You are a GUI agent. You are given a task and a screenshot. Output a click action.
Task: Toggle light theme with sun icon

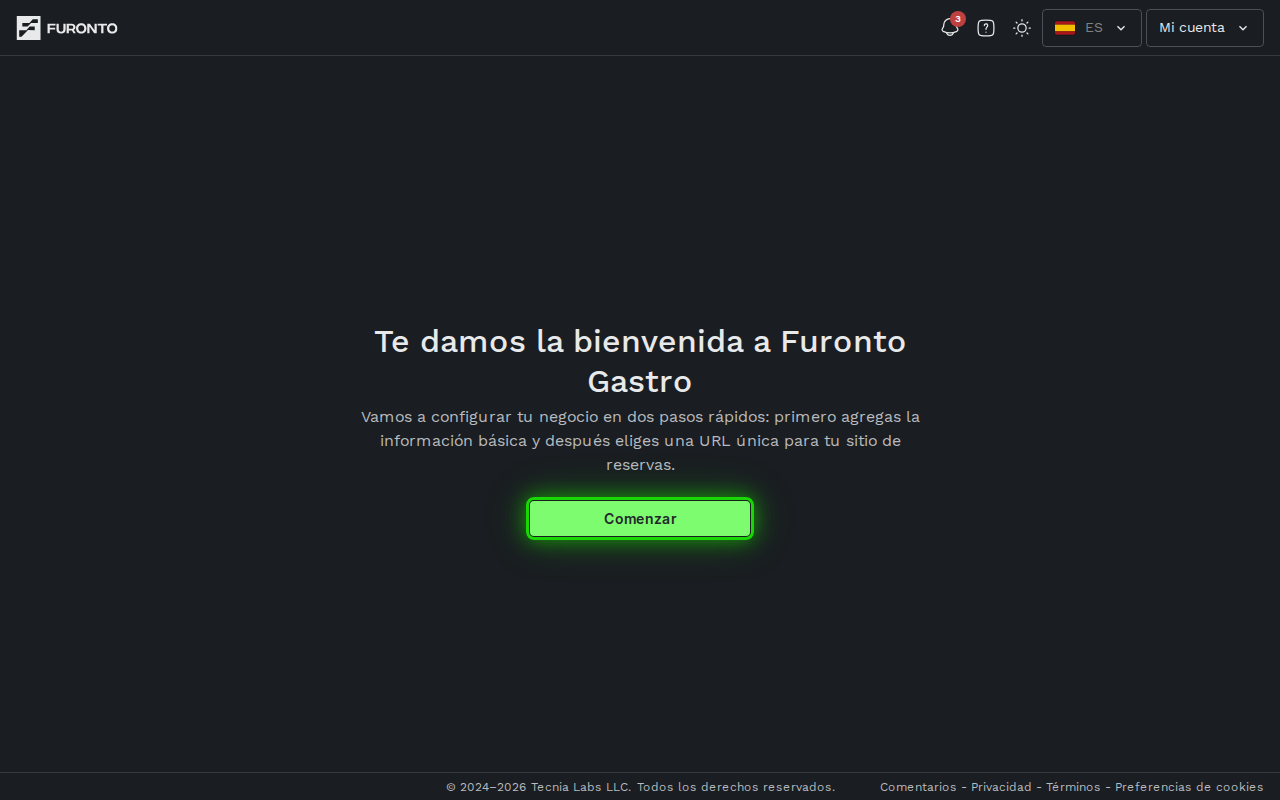tap(1022, 28)
